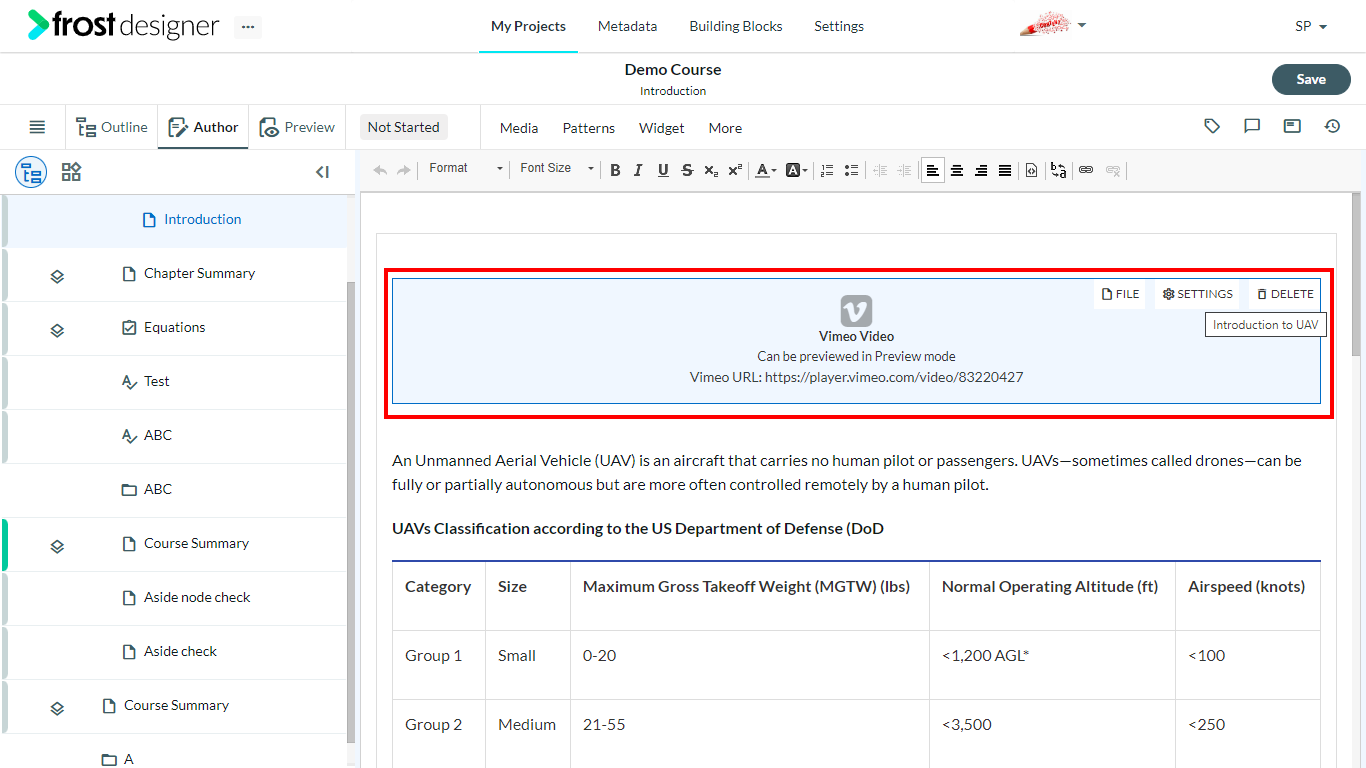Insert a numbered list

pos(827,170)
